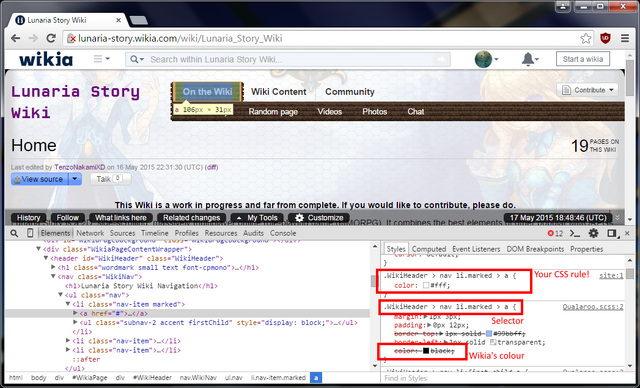Click the DevTools inspect magnifier icon
The width and height of the screenshot is (640, 388).
pos(14,233)
